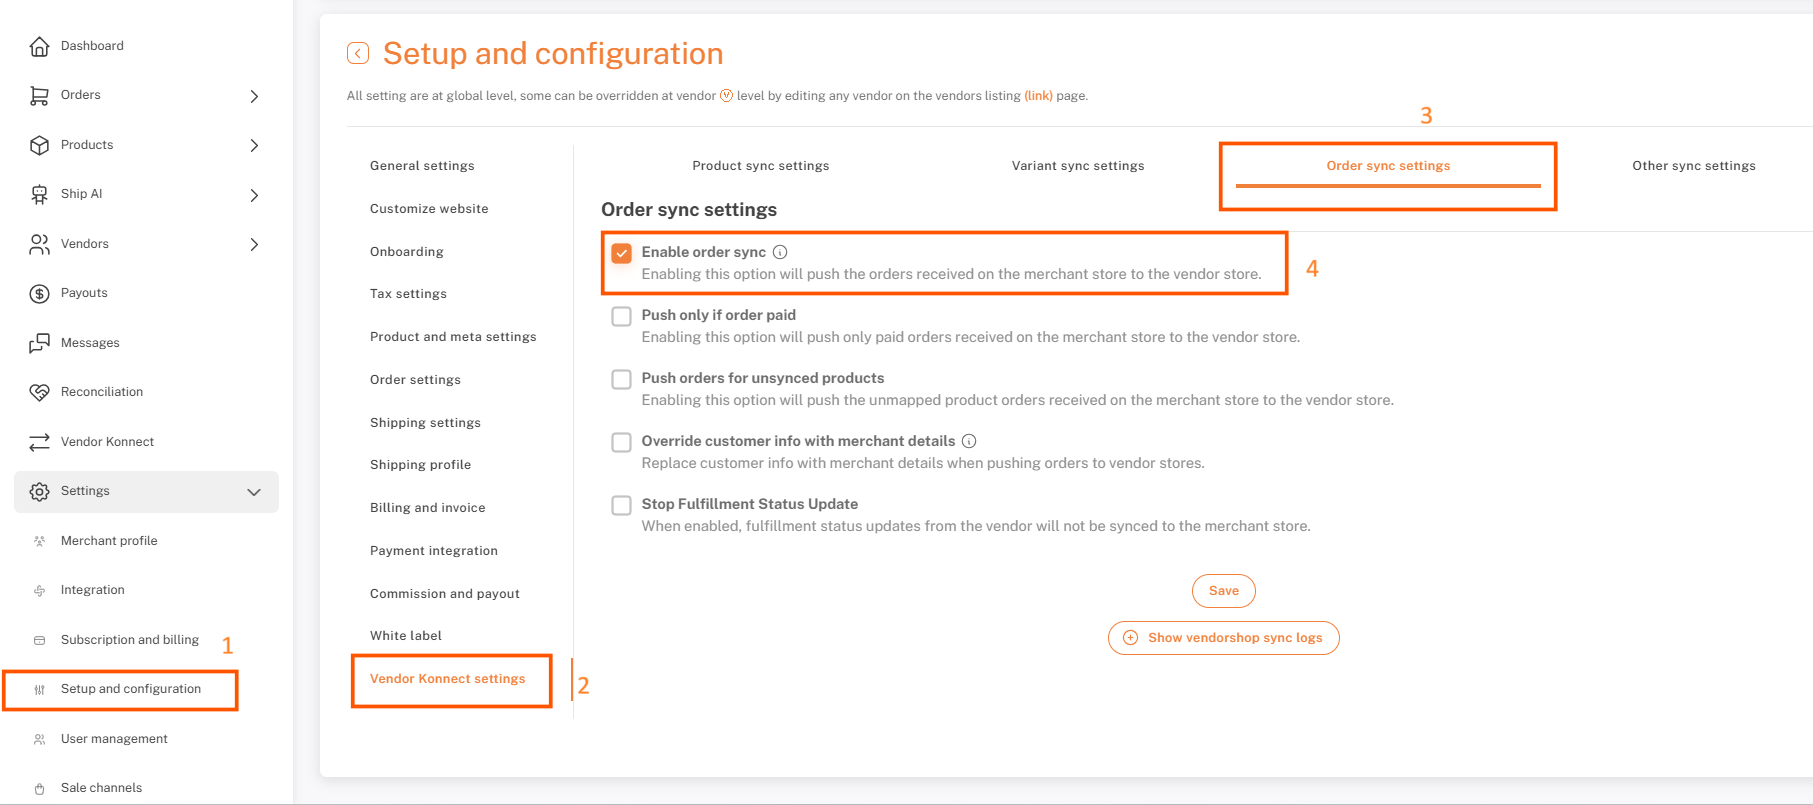1813x805 pixels.
Task: Click the Payouts dollar icon
Action: [x=39, y=293]
